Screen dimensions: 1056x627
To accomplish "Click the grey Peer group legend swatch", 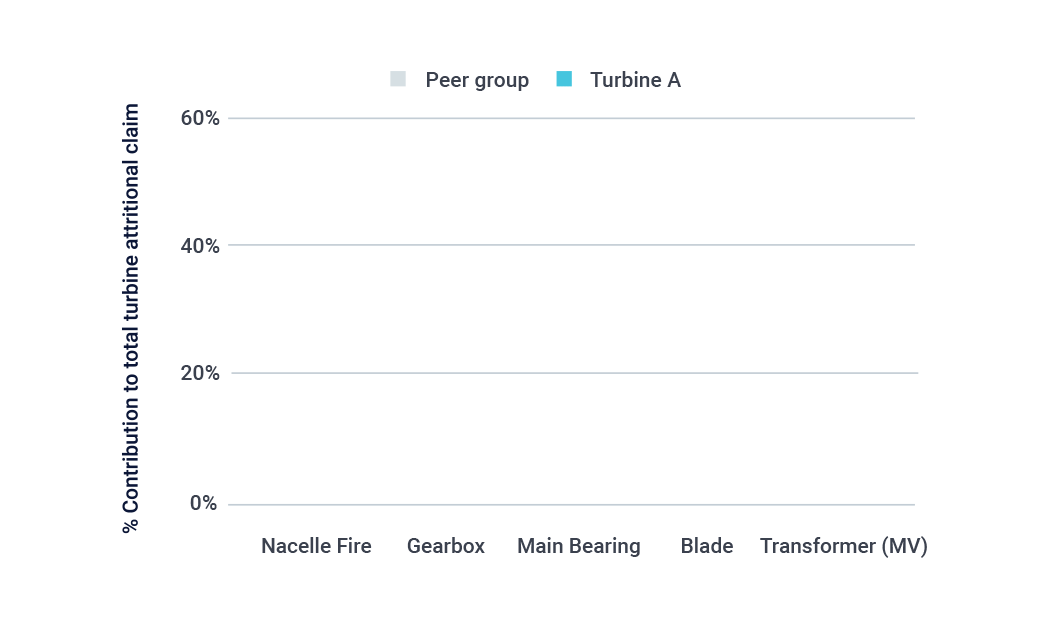I will point(398,79).
